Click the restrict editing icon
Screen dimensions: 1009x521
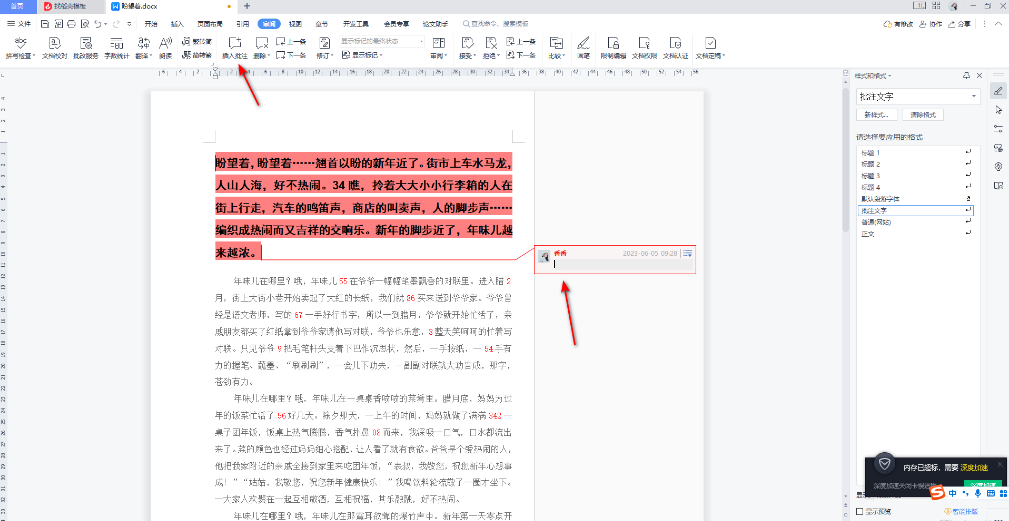613,42
